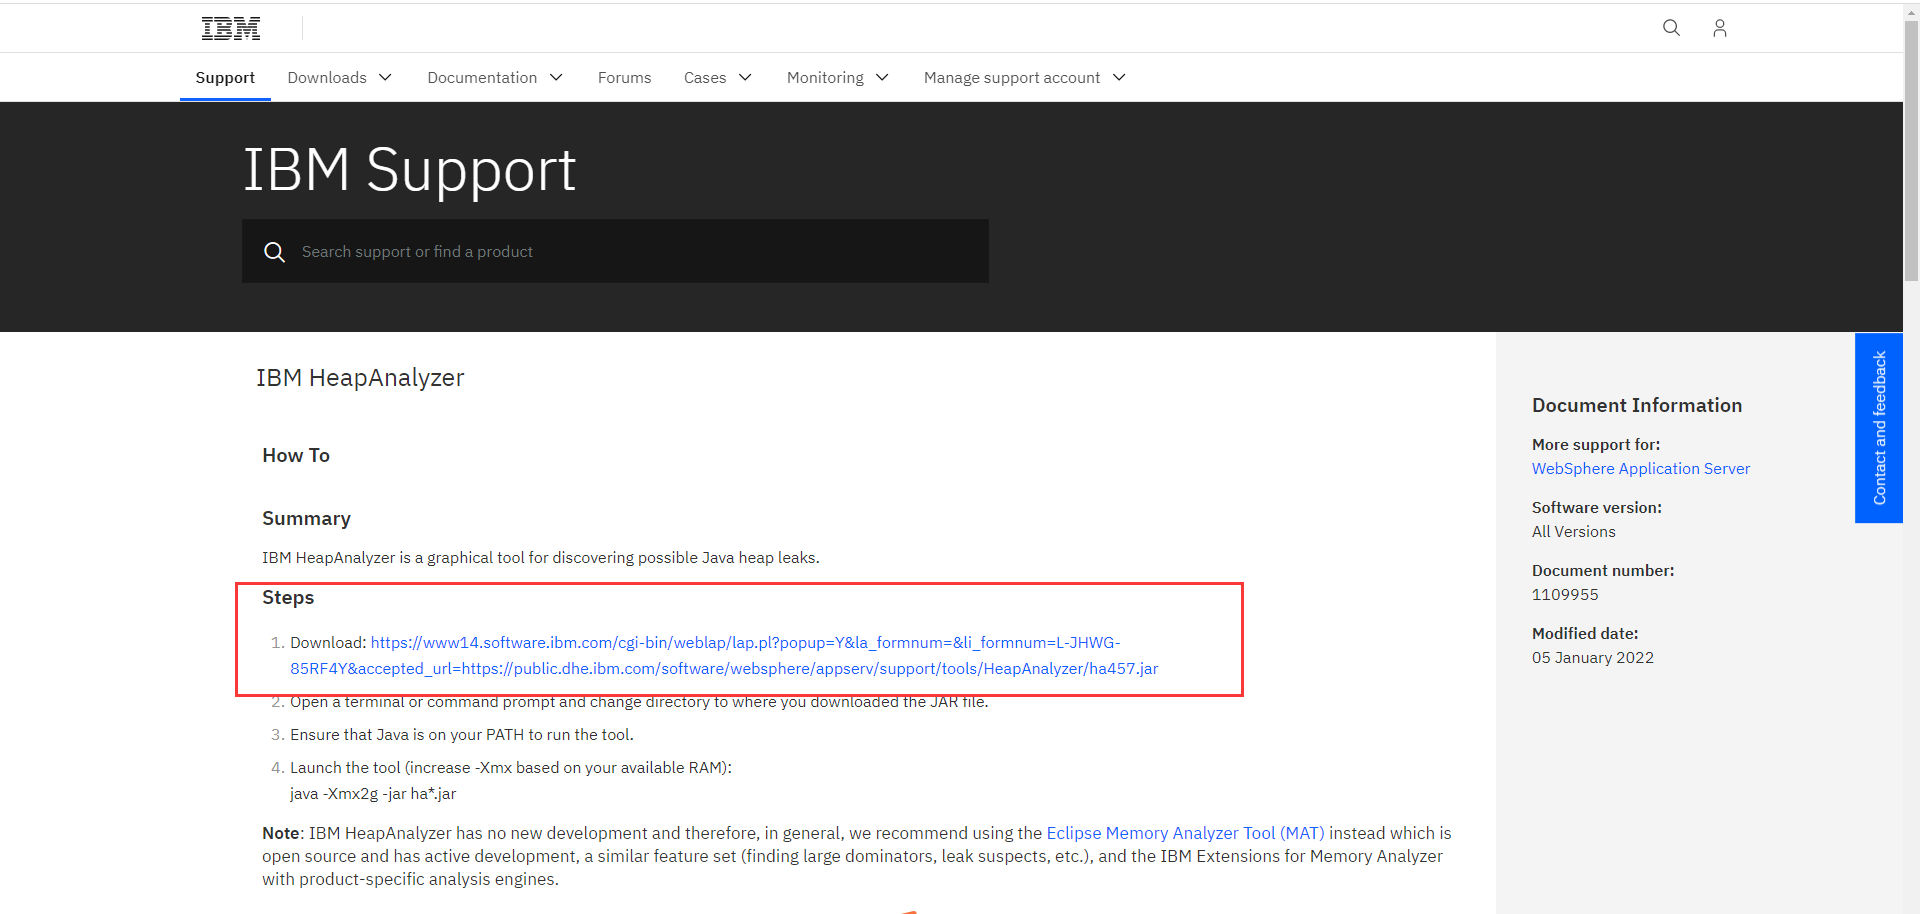Expand Manage support account chevron
The height and width of the screenshot is (914, 1920).
pos(1119,78)
